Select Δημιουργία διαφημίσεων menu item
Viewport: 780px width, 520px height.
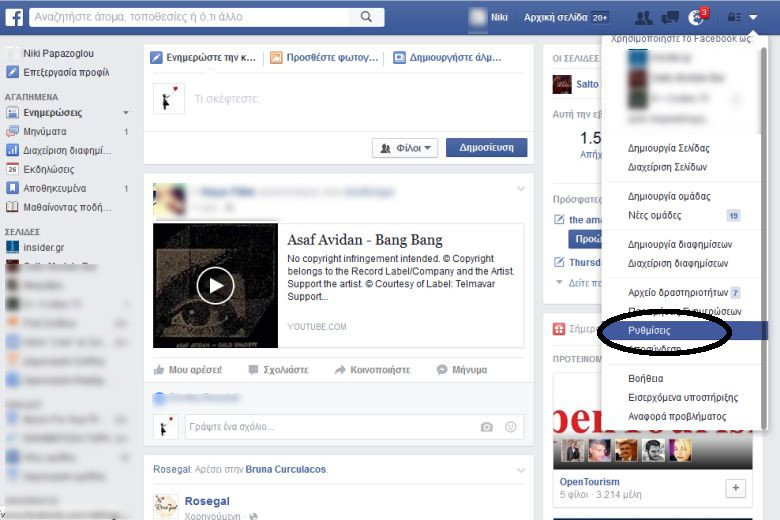click(680, 244)
